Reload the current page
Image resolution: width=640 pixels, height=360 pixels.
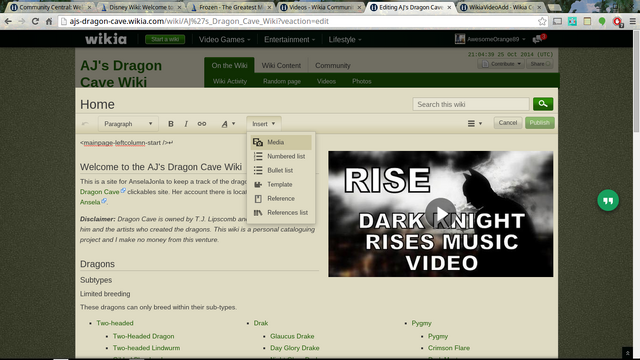click(35, 21)
